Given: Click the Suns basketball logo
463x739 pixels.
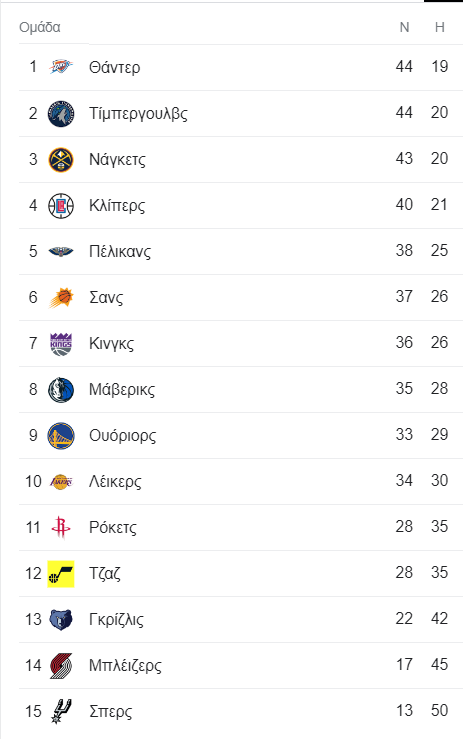Looking at the screenshot, I should pyautogui.click(x=61, y=297).
